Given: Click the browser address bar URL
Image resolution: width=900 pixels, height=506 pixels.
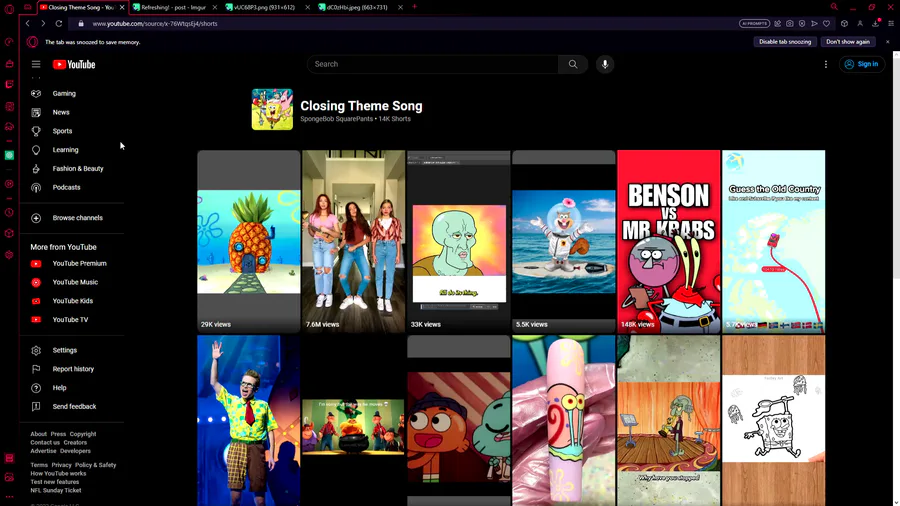Looking at the screenshot, I should click(154, 24).
